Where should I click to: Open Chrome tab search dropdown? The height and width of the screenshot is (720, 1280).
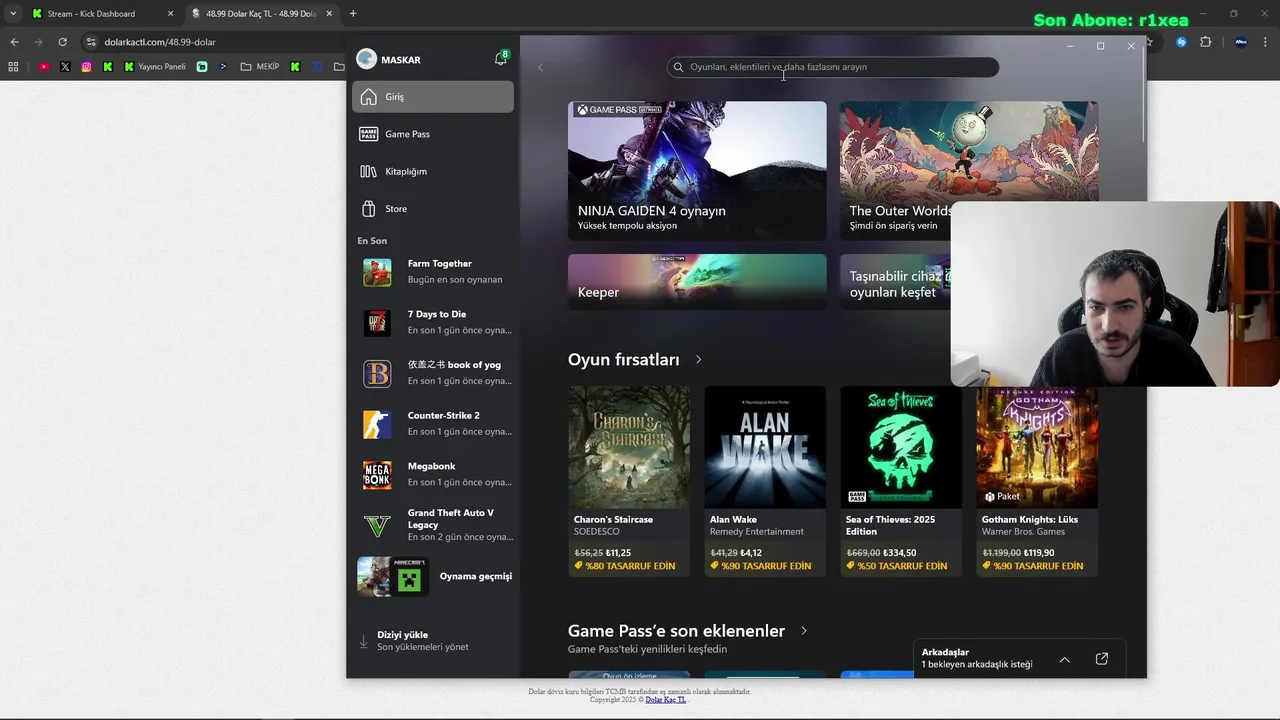13,14
